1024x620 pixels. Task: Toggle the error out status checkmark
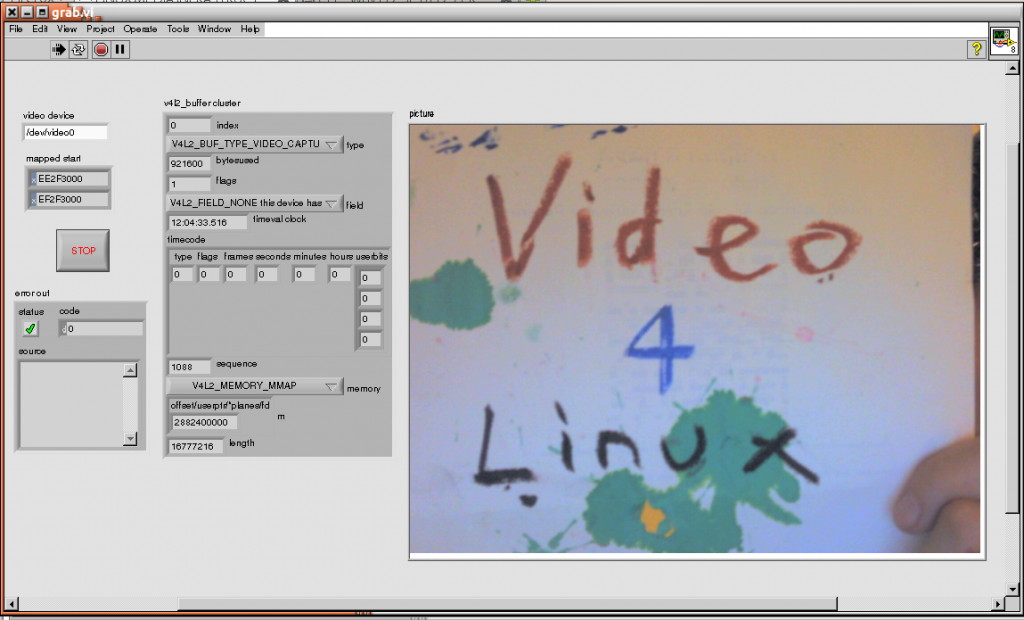point(31,329)
